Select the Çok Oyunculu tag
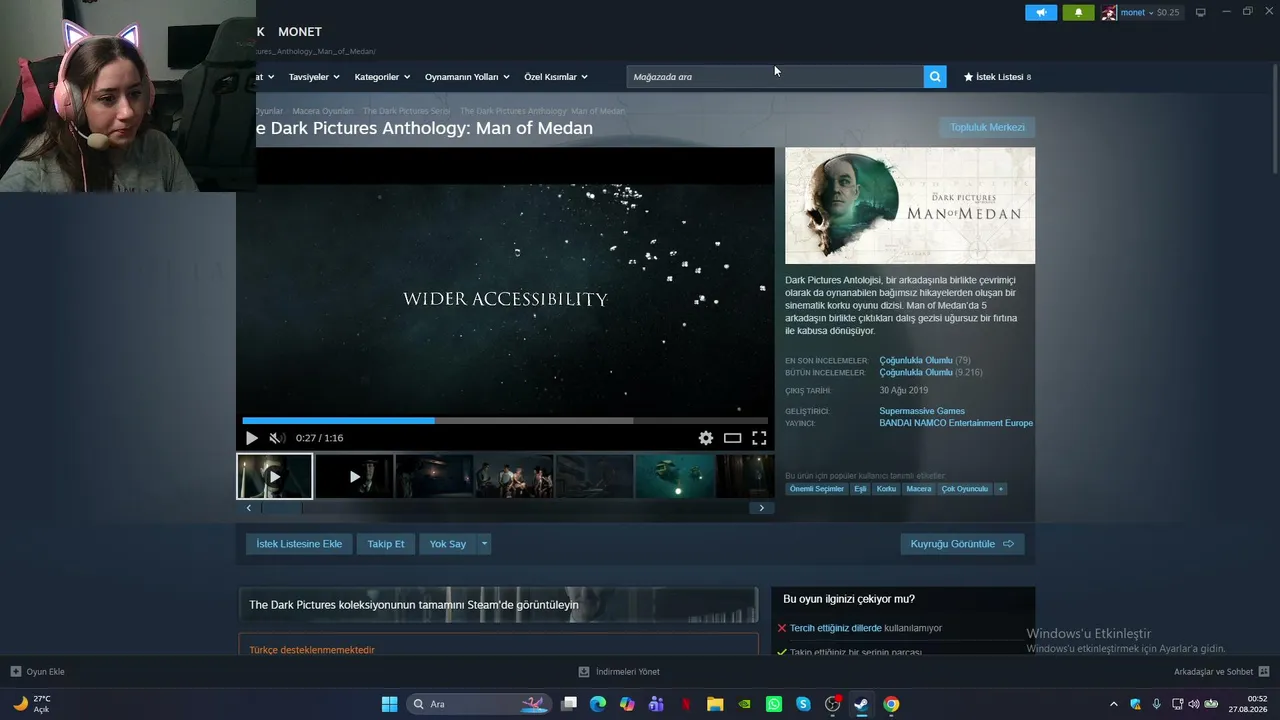Image resolution: width=1280 pixels, height=720 pixels. pyautogui.click(x=965, y=489)
